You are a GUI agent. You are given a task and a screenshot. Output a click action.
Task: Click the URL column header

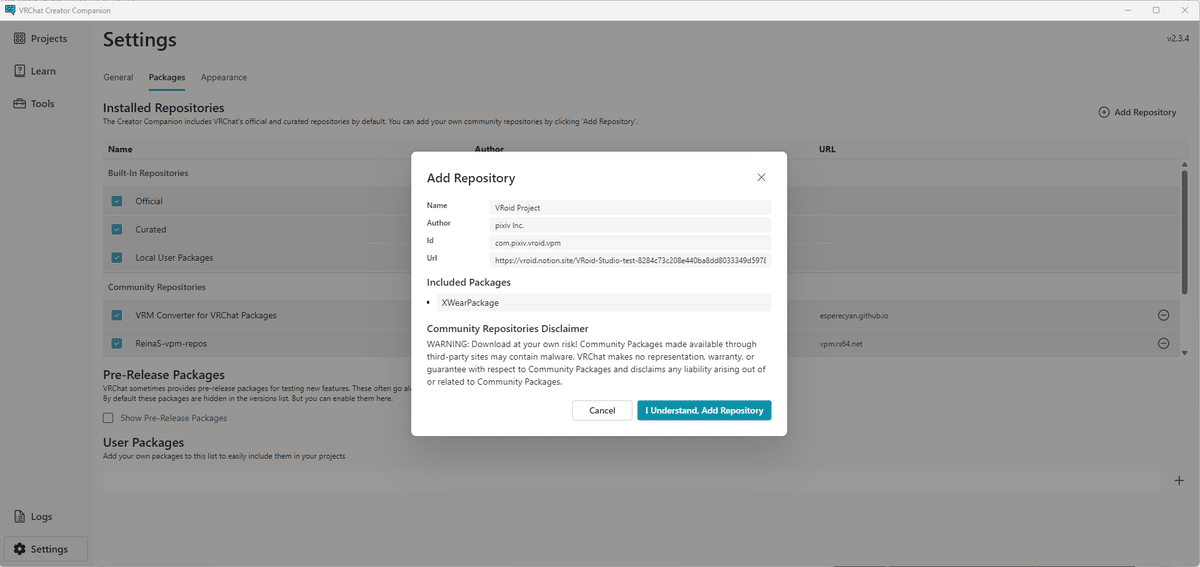coord(827,149)
